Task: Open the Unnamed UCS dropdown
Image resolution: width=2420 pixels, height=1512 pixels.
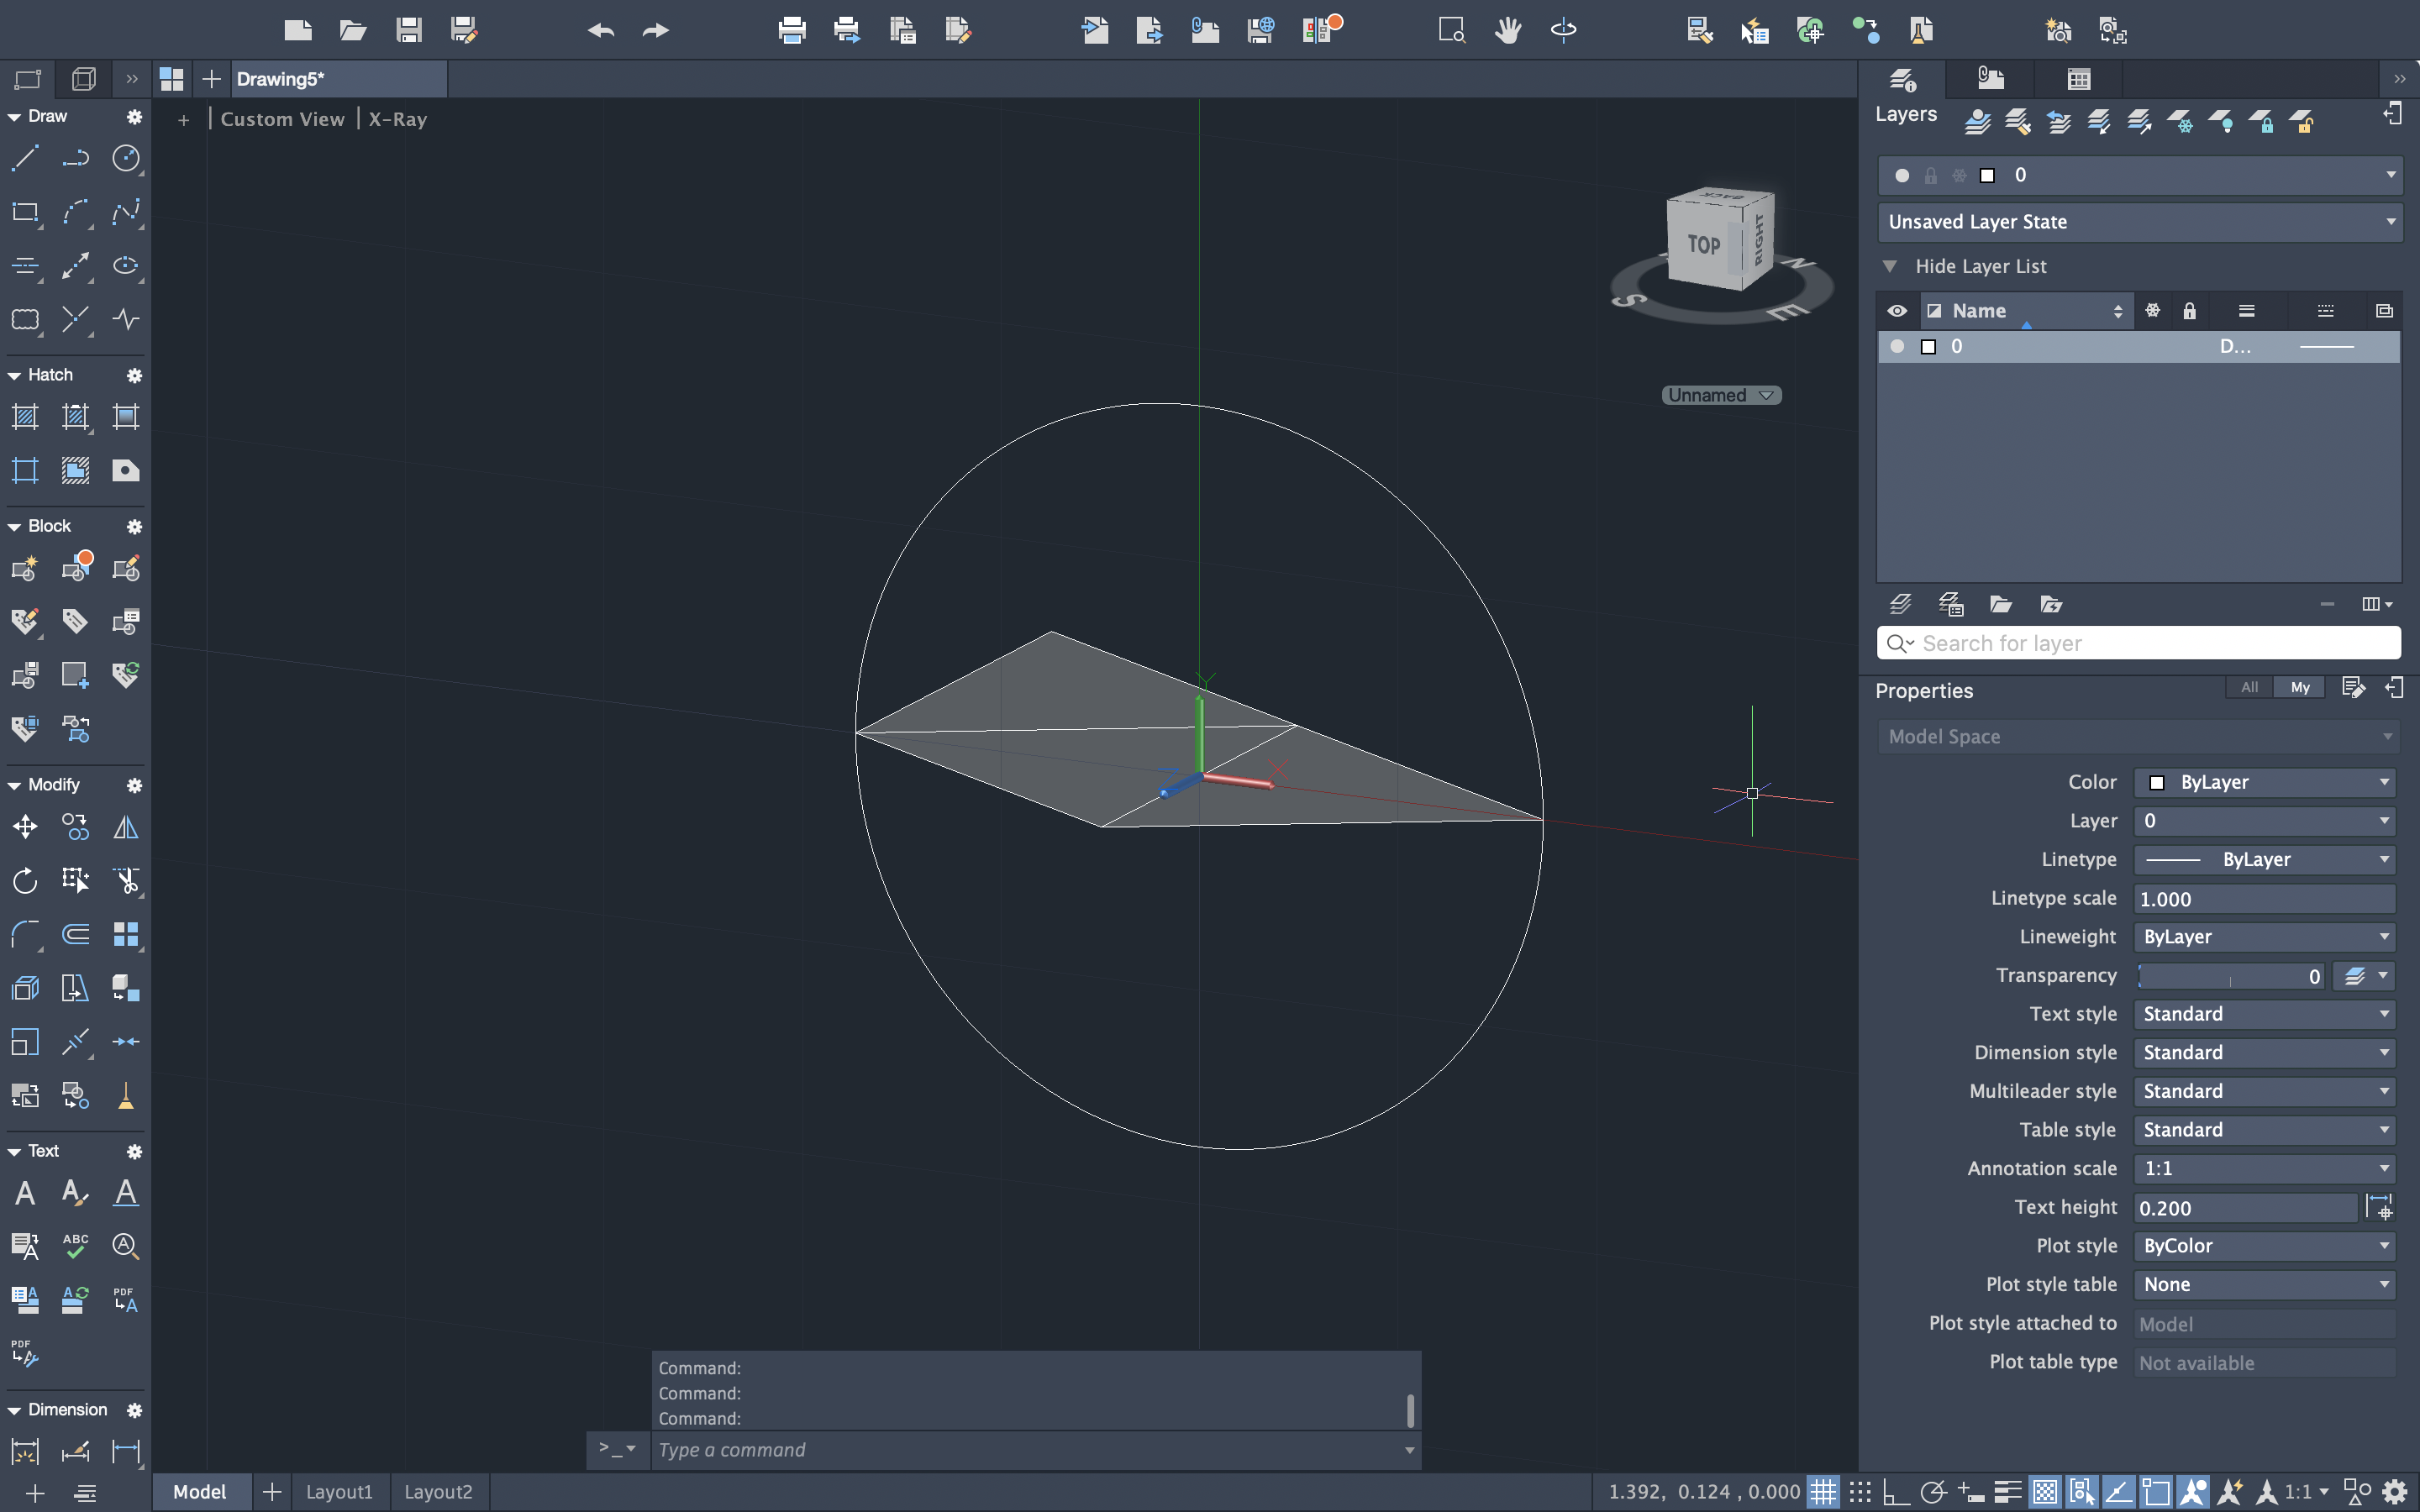Action: pos(1721,395)
